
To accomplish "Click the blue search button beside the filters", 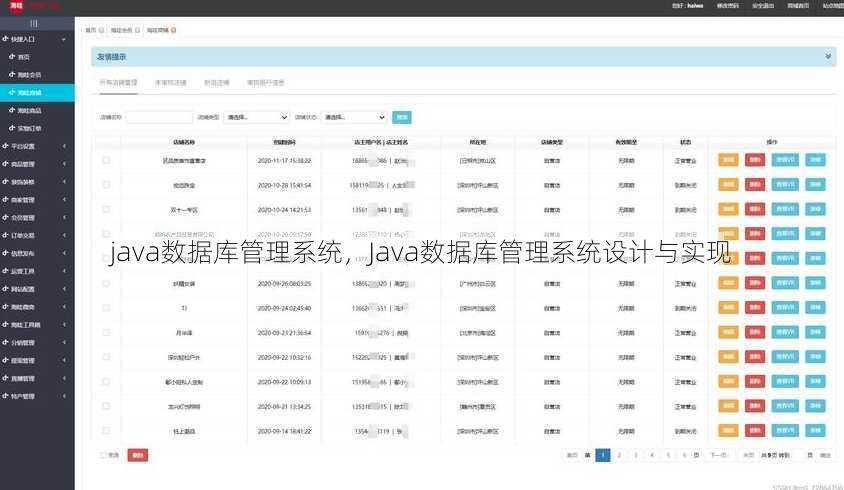I will 402,117.
